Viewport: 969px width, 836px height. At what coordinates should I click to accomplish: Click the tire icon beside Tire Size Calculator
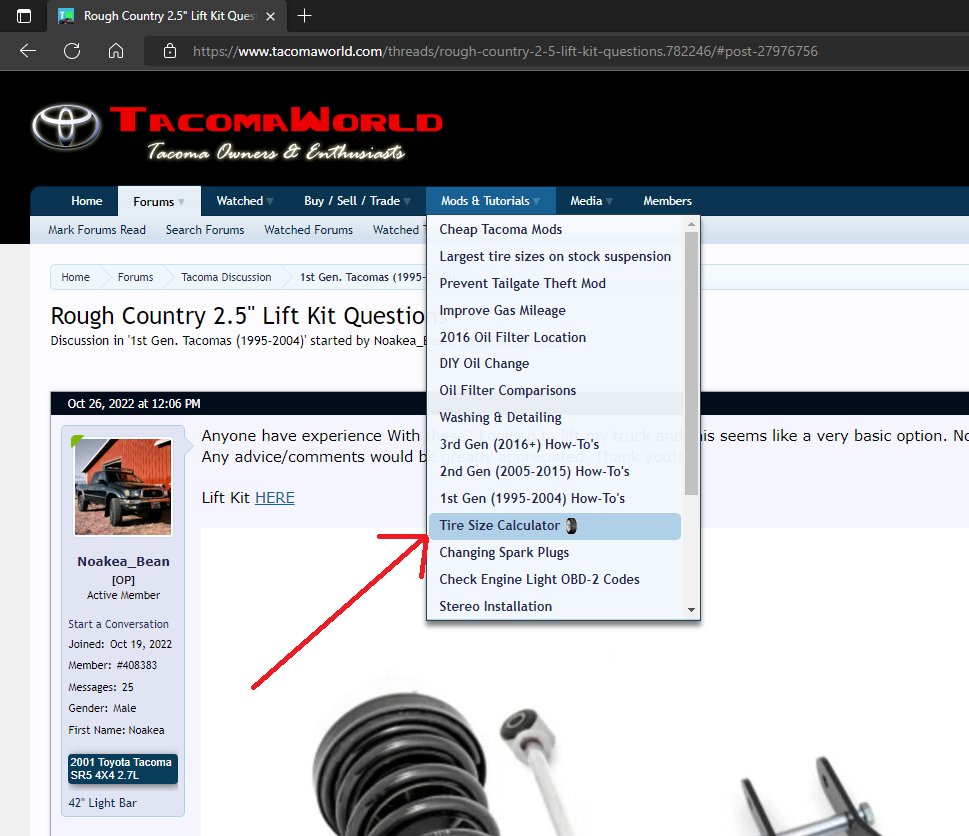(x=572, y=526)
